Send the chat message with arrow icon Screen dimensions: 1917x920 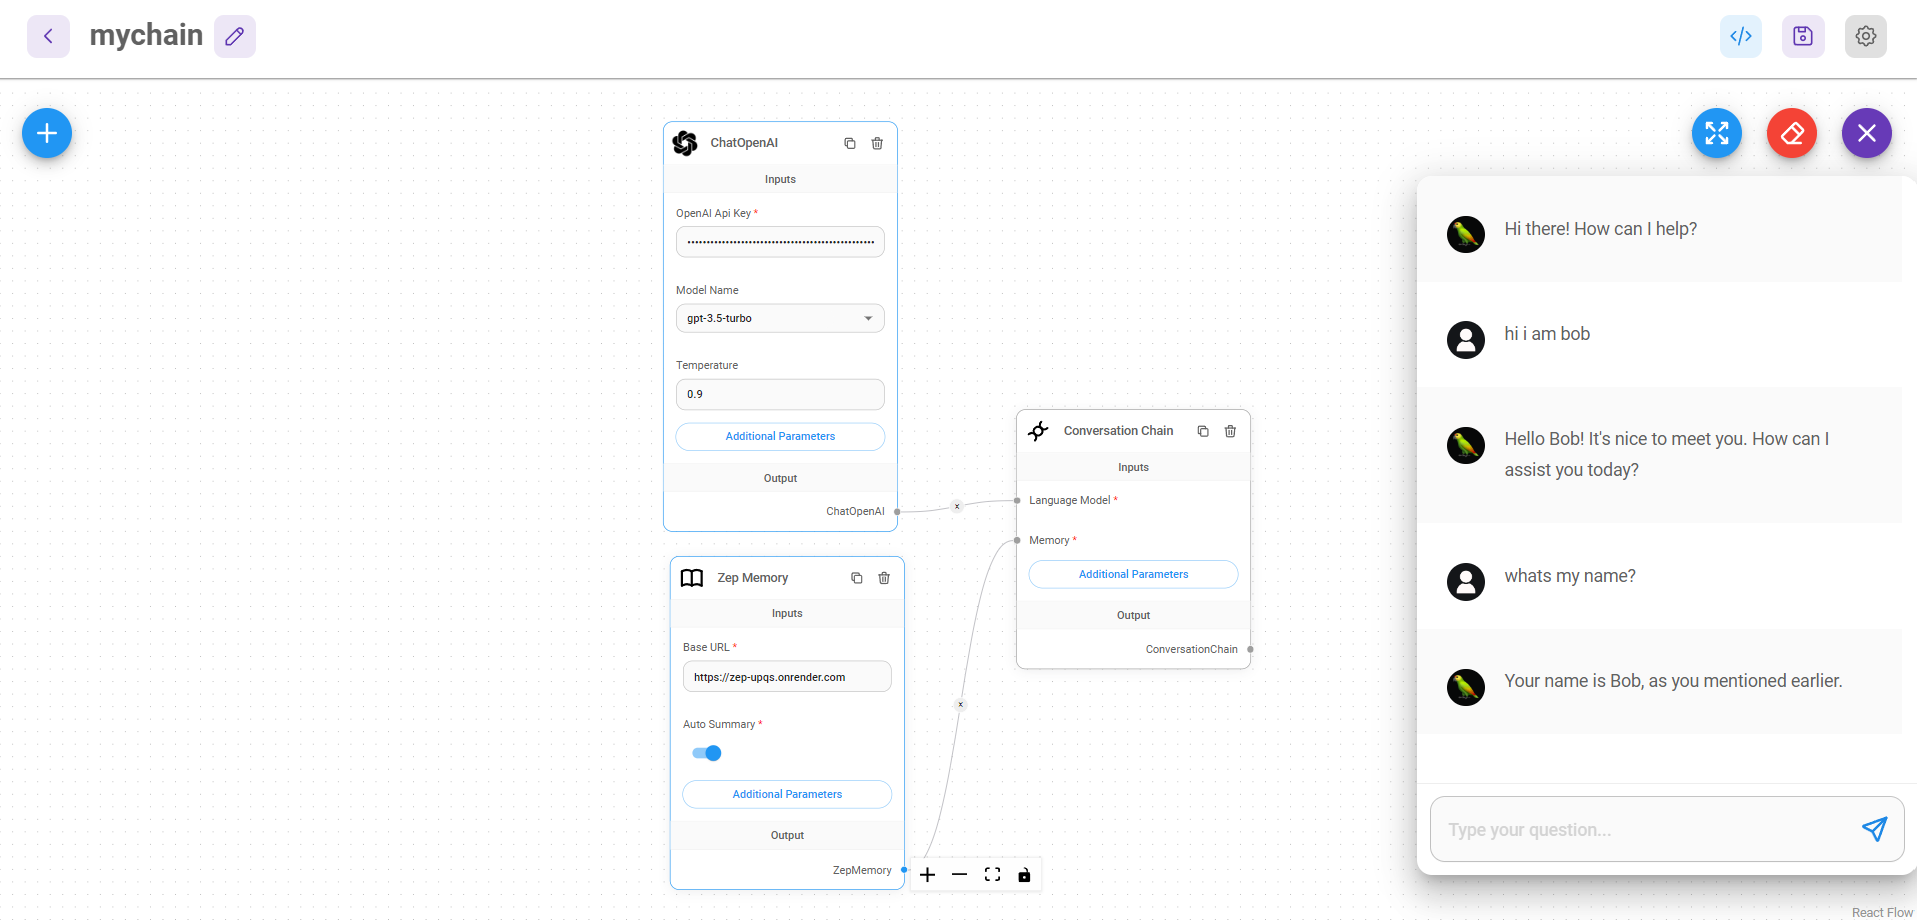(1873, 829)
